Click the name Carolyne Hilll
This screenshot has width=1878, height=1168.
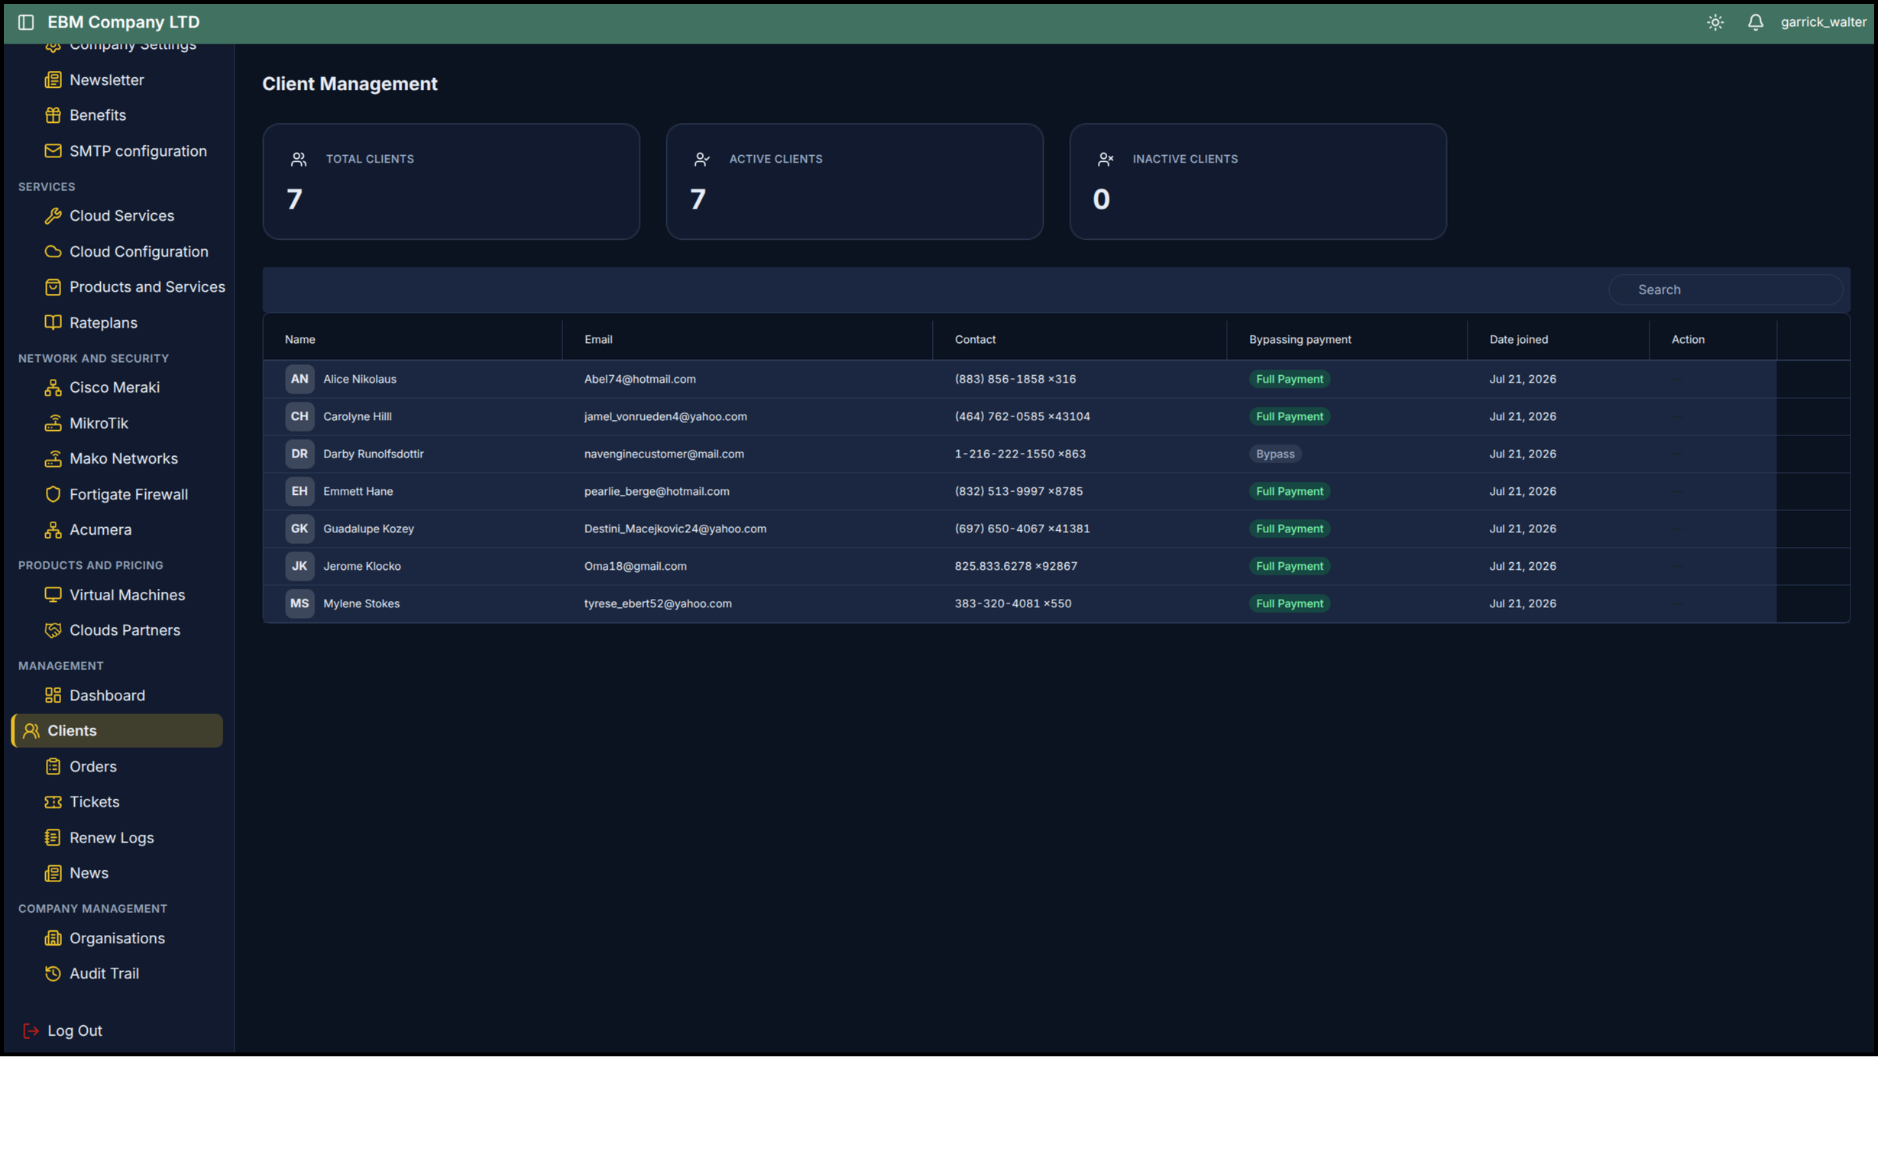[x=357, y=417]
